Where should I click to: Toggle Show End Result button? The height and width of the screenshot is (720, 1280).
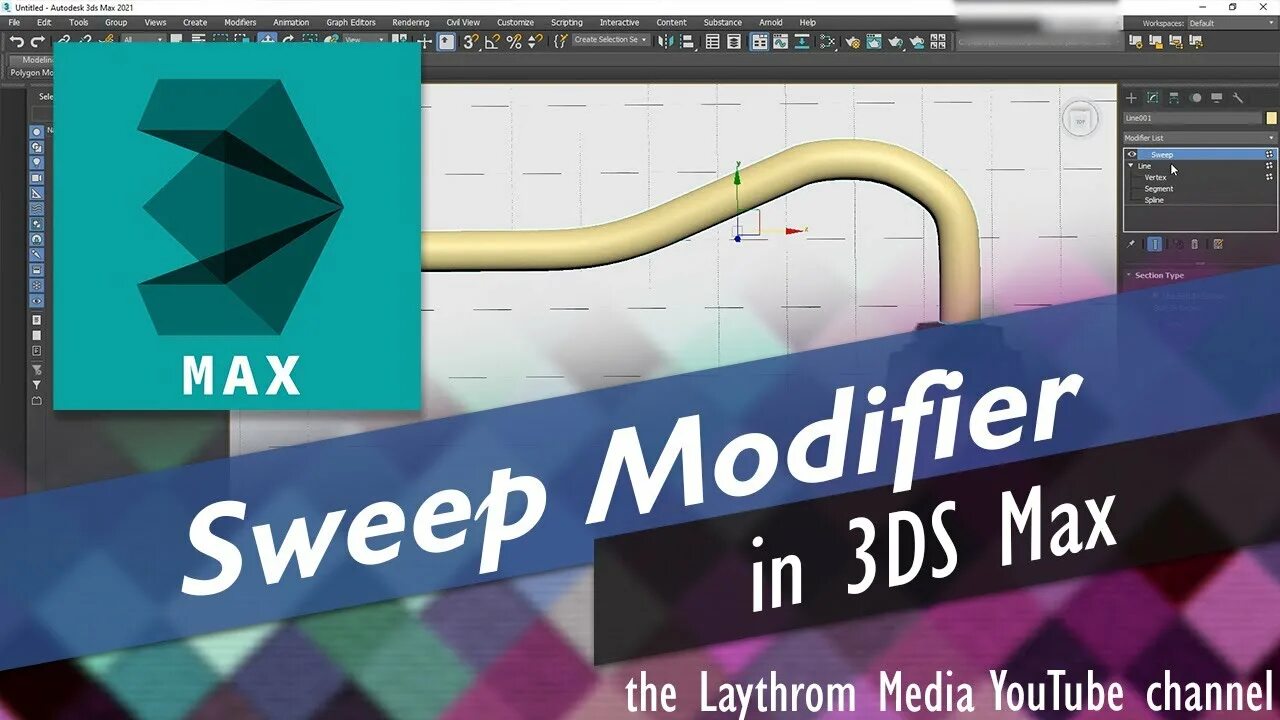[1155, 244]
